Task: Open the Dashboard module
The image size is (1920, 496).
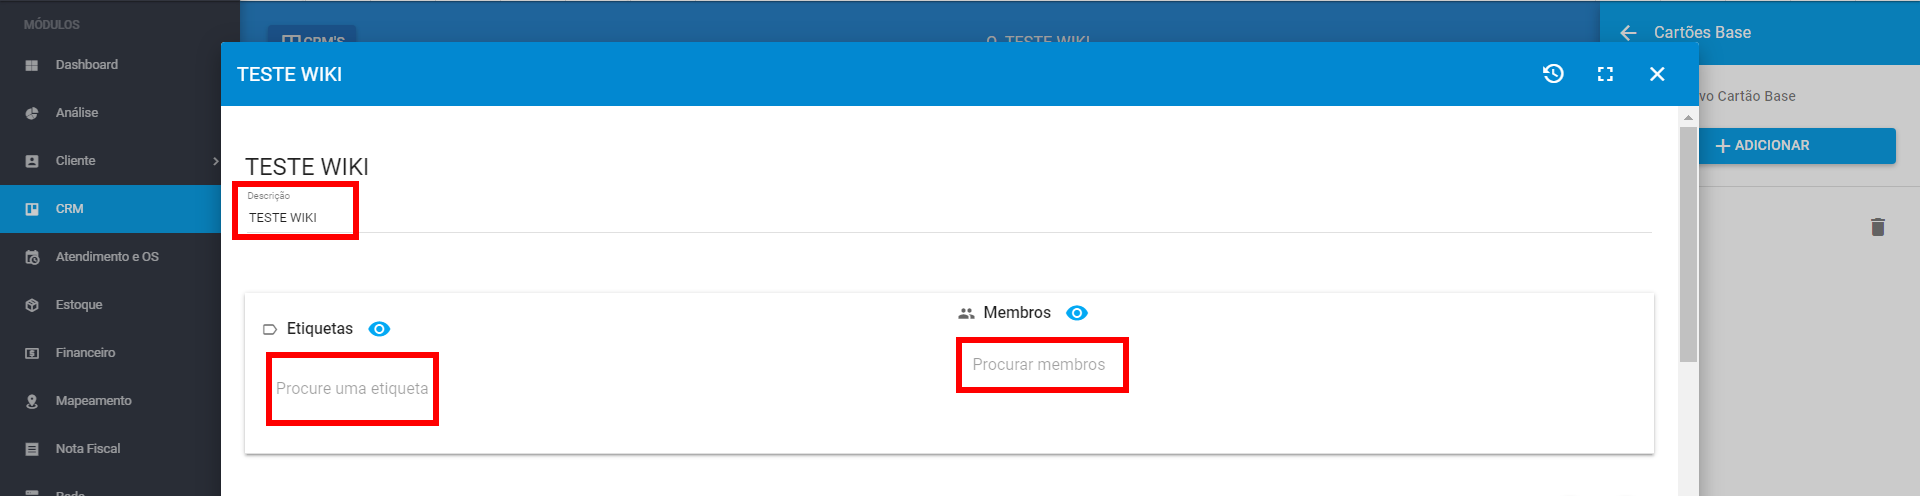Action: tap(110, 65)
